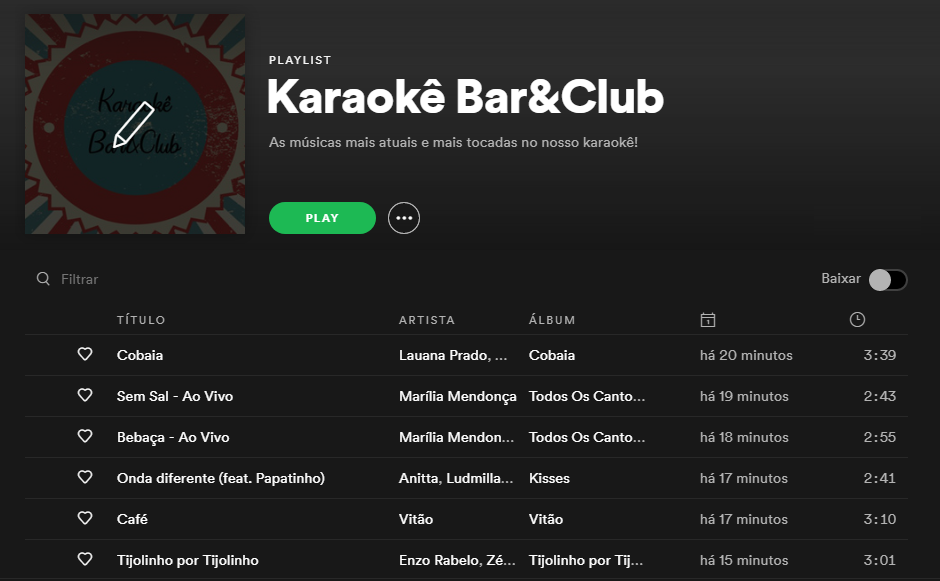Click the heart icon beside Café
This screenshot has width=940, height=581.
pyautogui.click(x=85, y=518)
